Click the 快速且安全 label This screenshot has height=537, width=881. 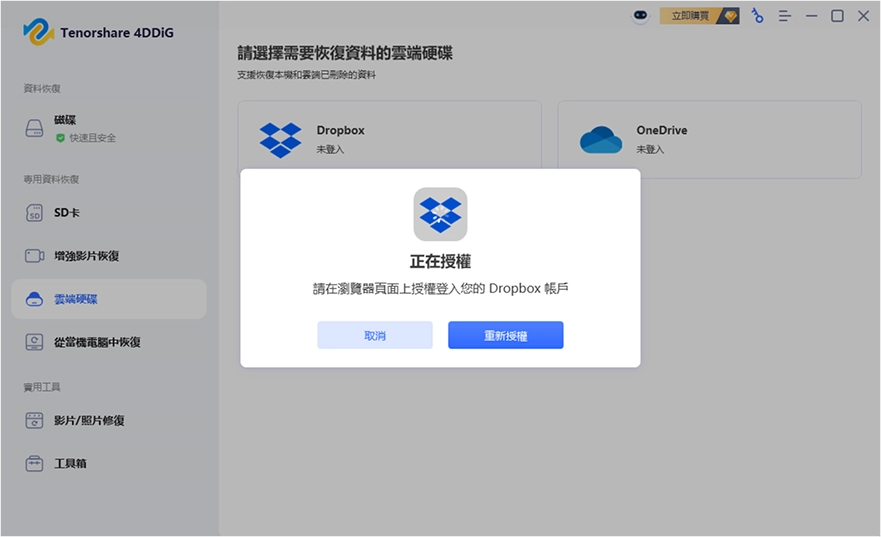click(93, 138)
